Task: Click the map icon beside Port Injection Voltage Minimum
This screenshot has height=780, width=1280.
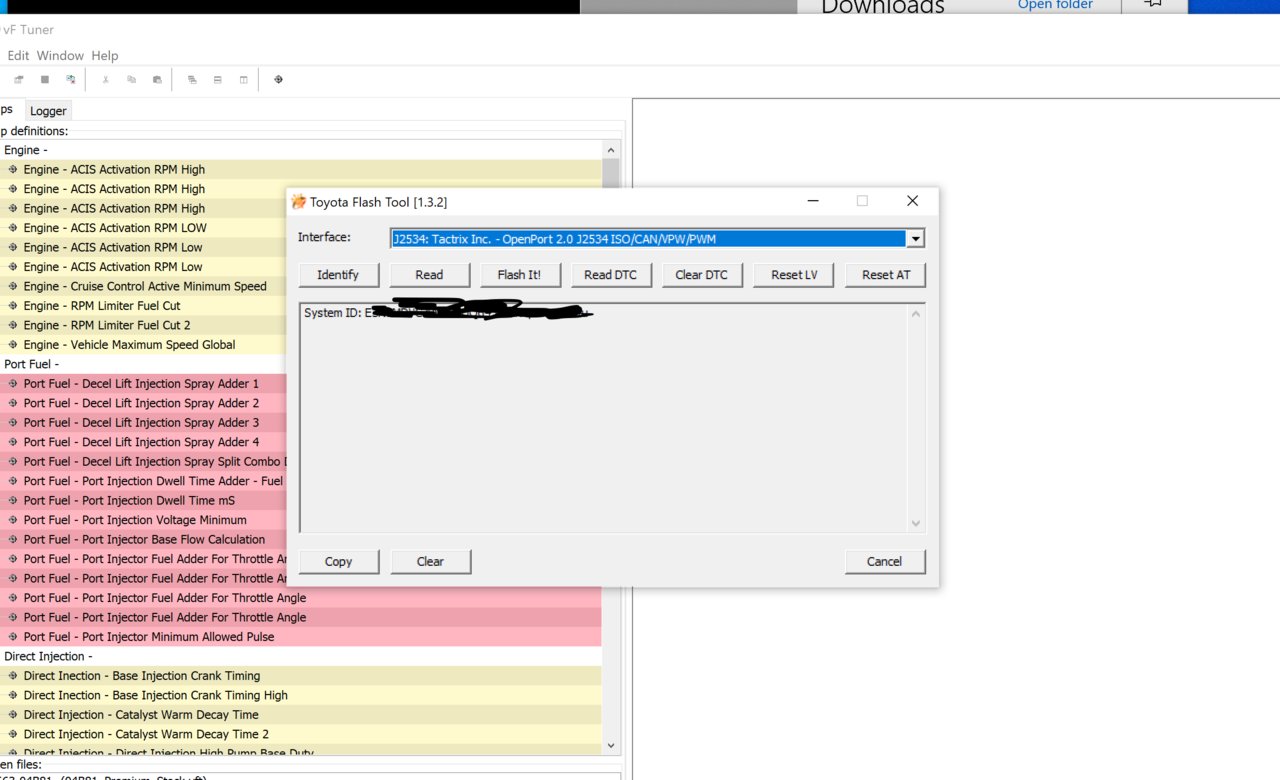Action: (x=13, y=520)
